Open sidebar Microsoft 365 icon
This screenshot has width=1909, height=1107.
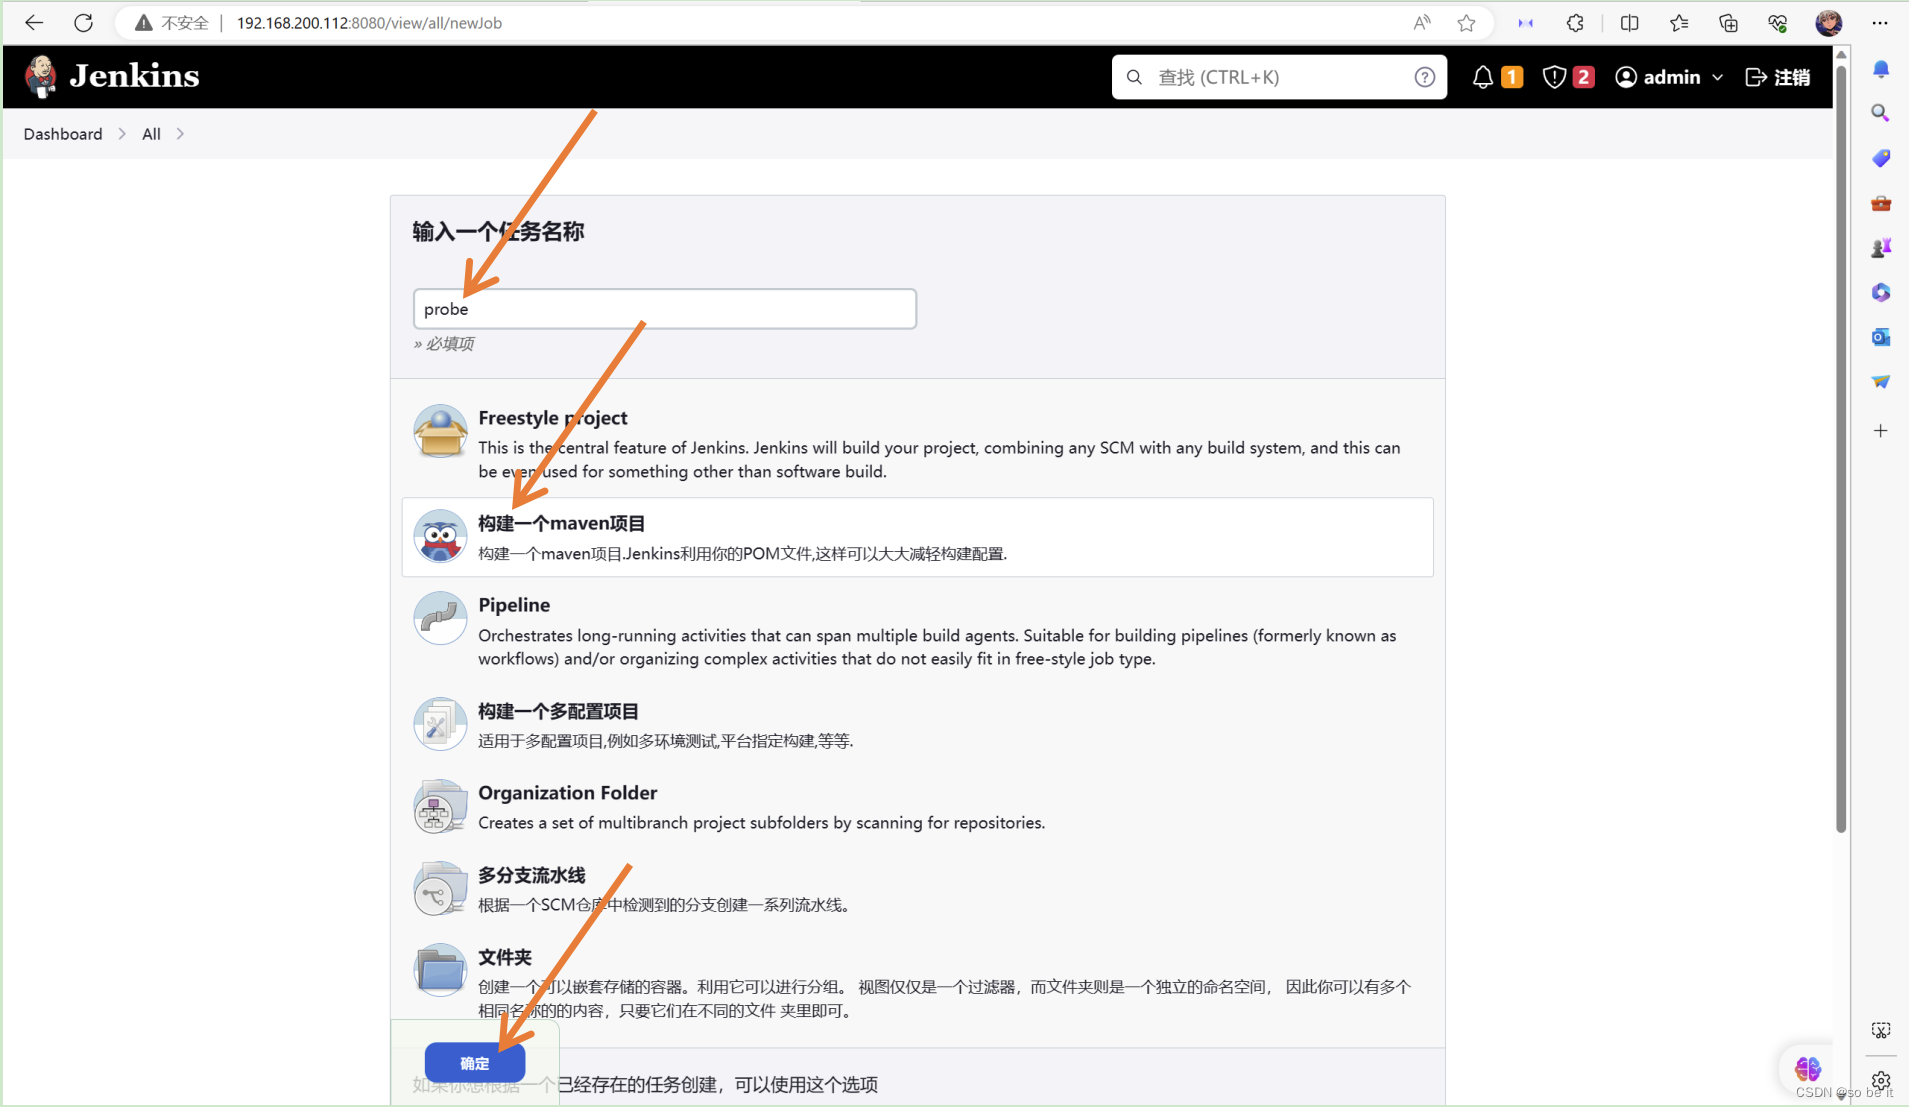[1880, 292]
